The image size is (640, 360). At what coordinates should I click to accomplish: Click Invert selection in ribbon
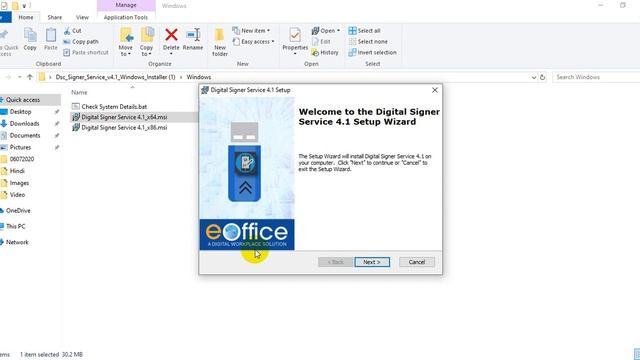tap(372, 52)
